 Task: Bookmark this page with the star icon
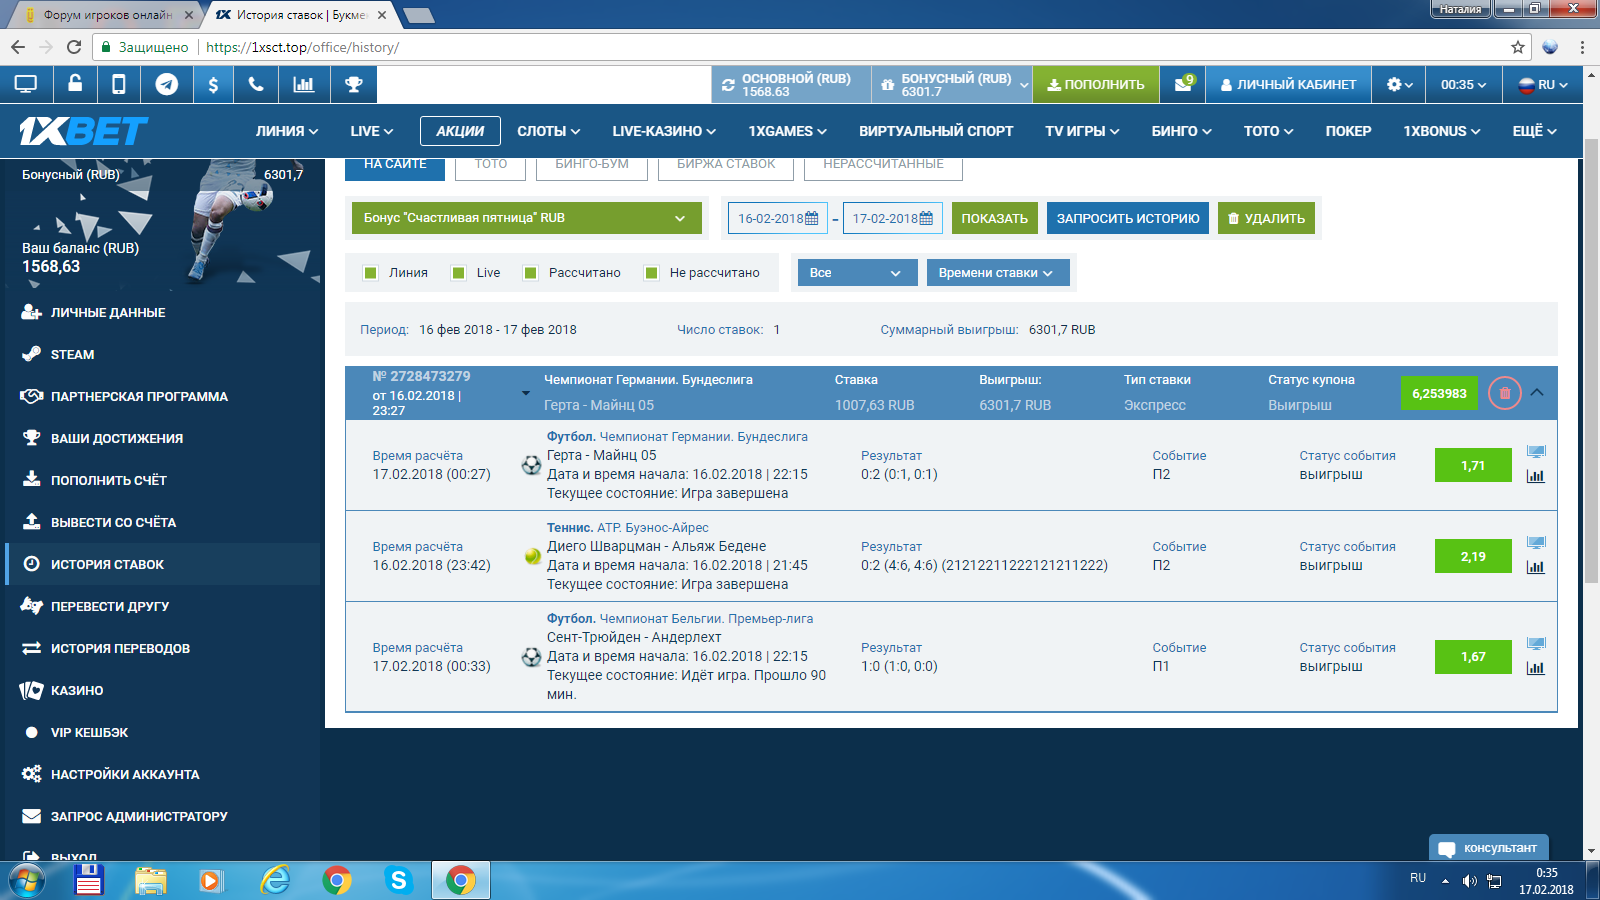pyautogui.click(x=1518, y=47)
